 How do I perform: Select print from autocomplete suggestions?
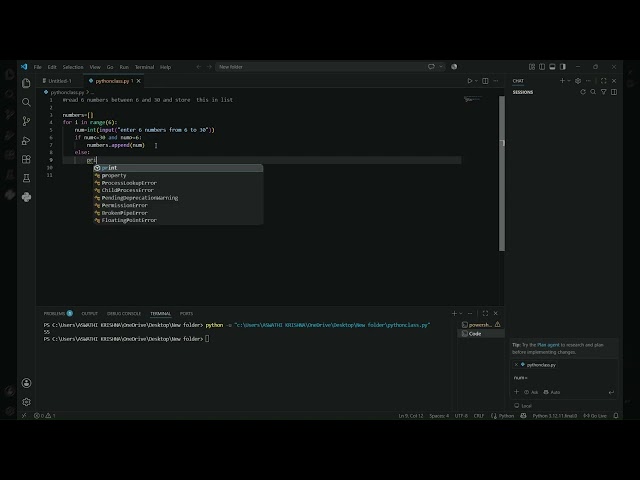click(178, 168)
